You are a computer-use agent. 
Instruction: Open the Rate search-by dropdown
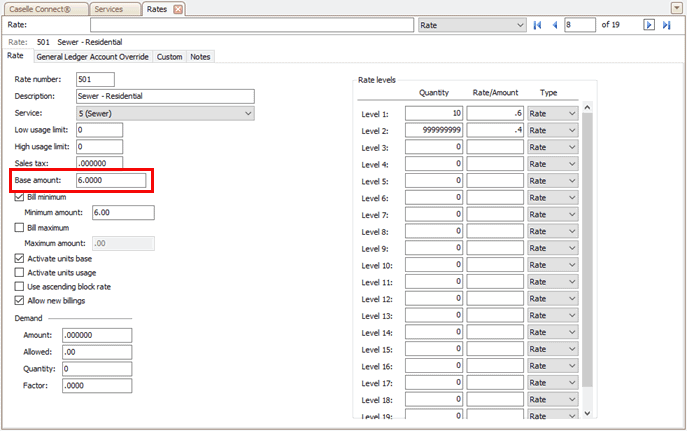(x=520, y=25)
